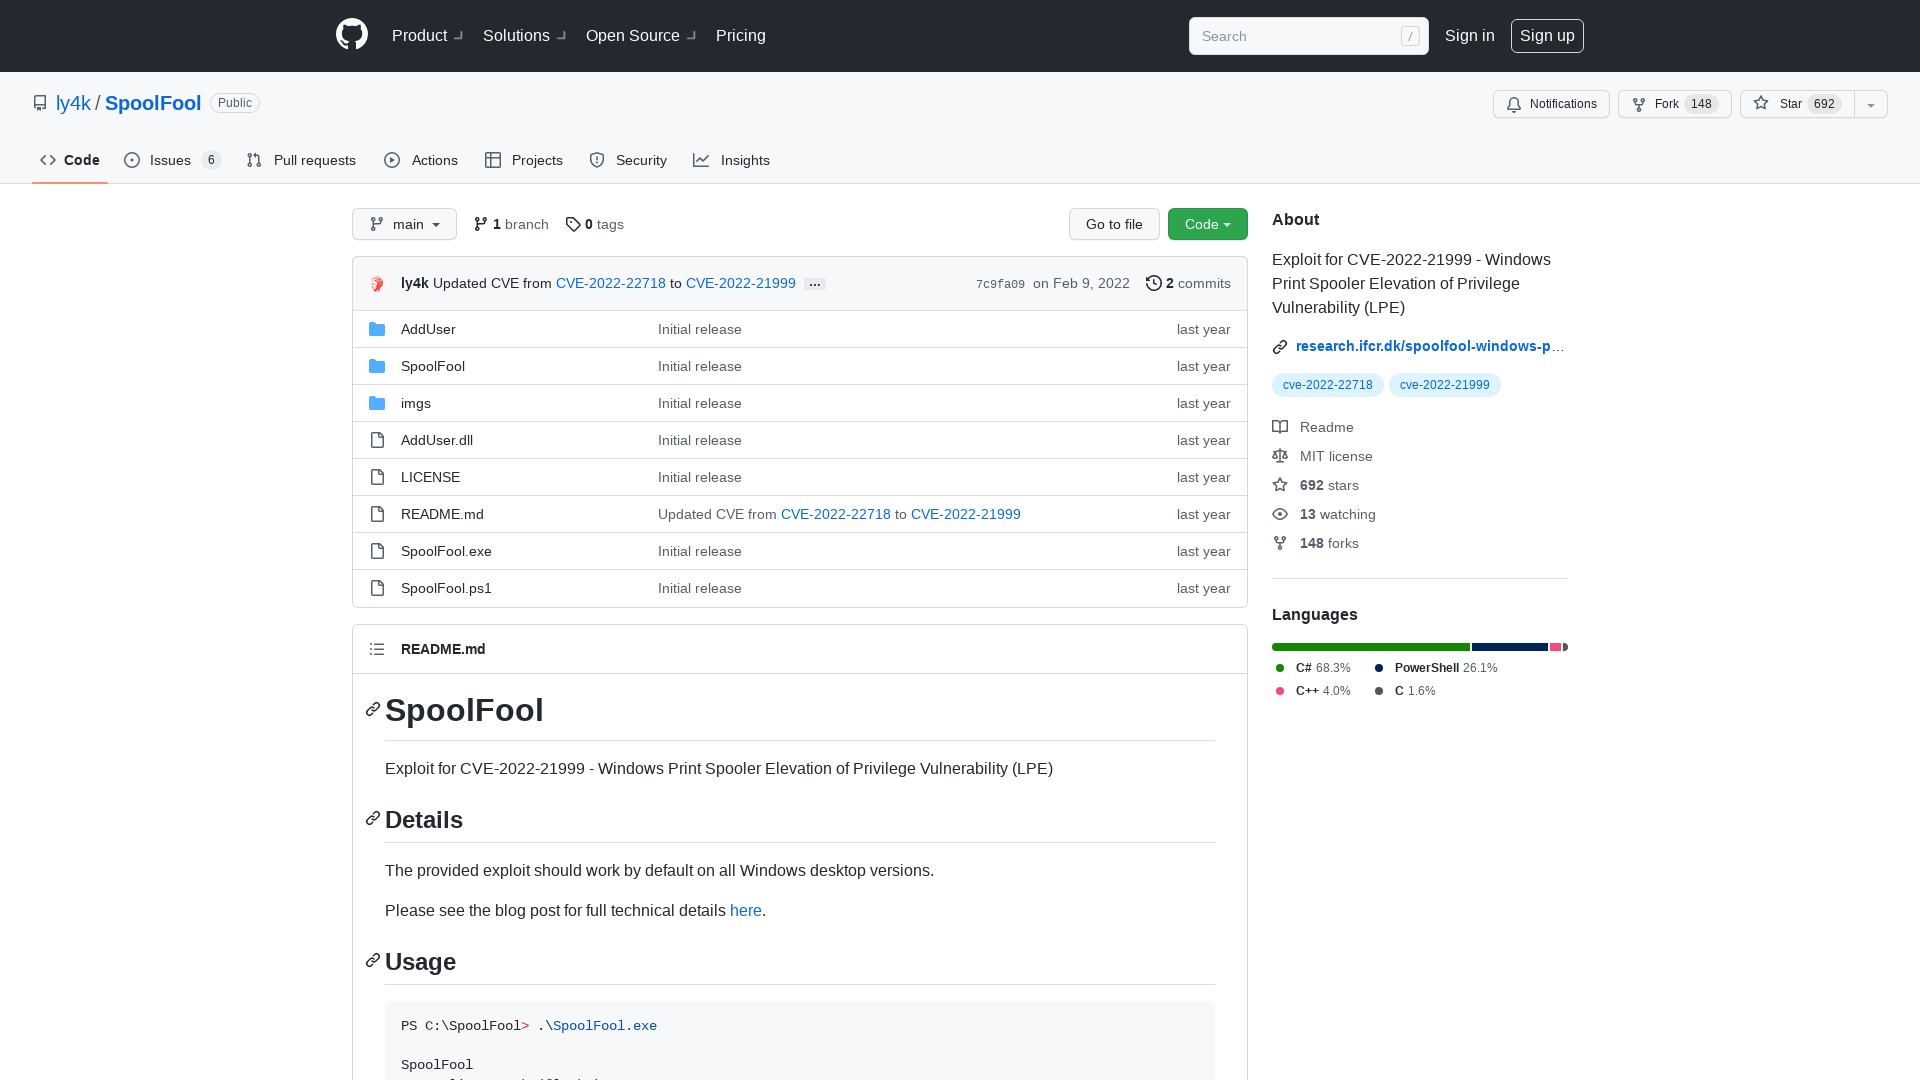This screenshot has height=1080, width=1920.
Task: Expand commit message ellipsis button
Action: tap(815, 284)
